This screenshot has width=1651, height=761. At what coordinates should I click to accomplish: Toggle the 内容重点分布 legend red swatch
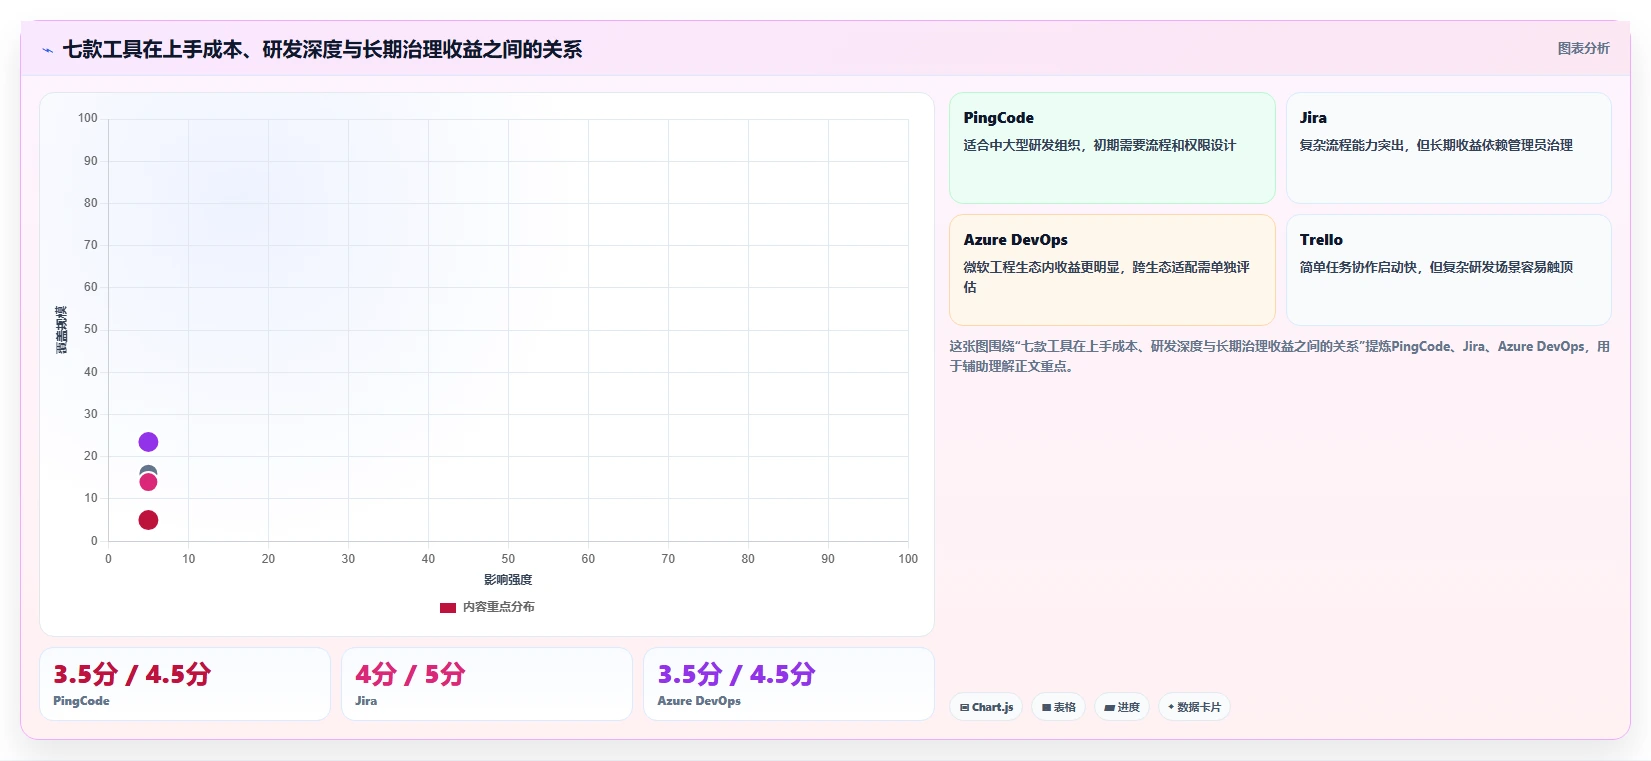(448, 607)
